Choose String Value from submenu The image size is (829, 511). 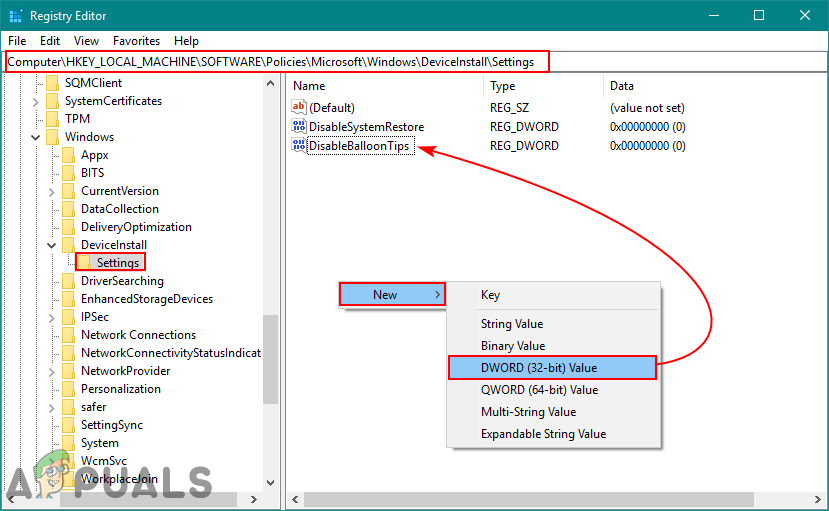tap(554, 323)
